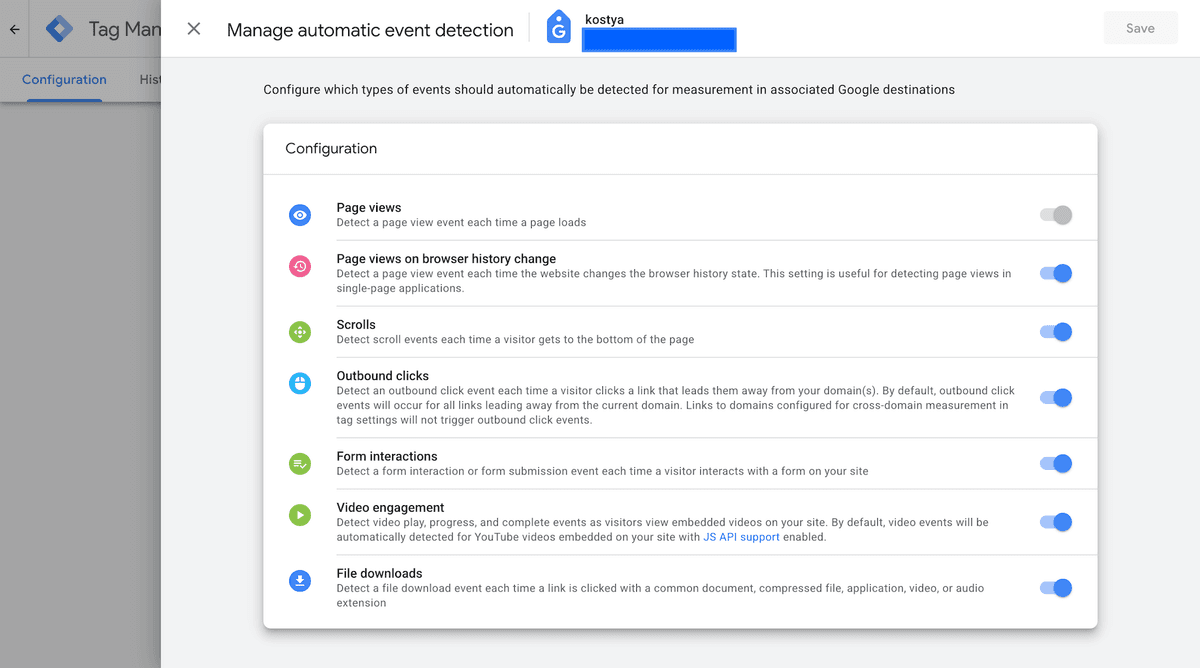Disable the Video engagement toggle

pyautogui.click(x=1056, y=522)
